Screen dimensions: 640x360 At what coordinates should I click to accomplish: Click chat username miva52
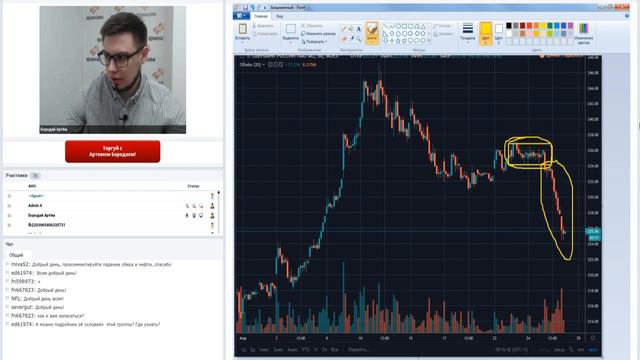coord(20,264)
